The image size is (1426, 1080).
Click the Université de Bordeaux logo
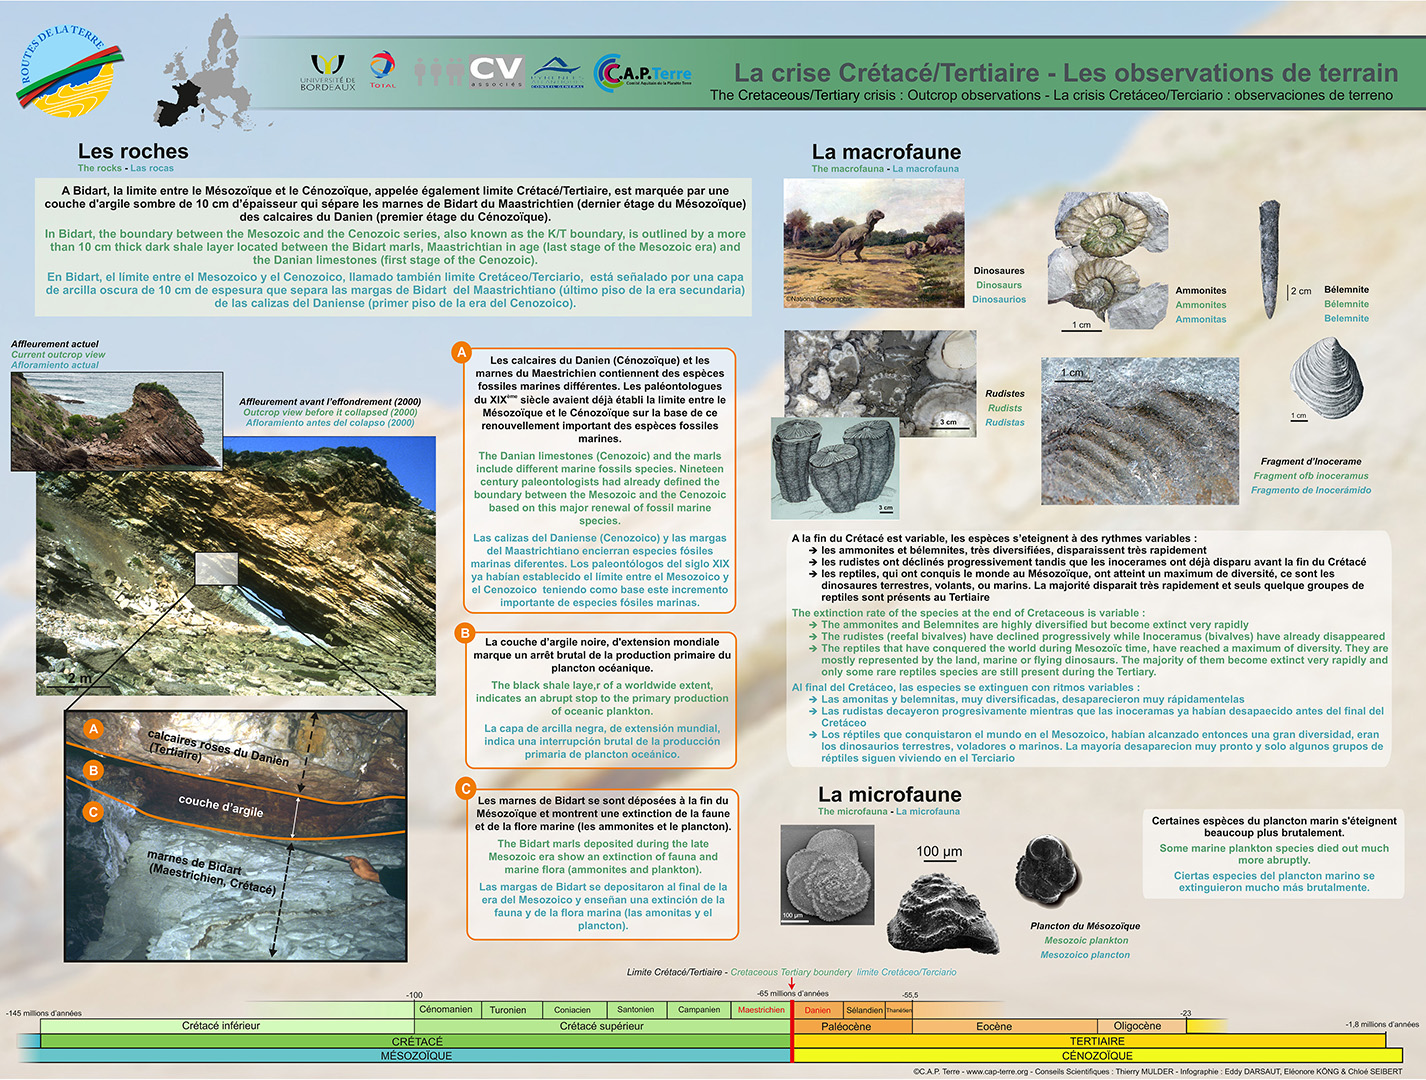328,72
